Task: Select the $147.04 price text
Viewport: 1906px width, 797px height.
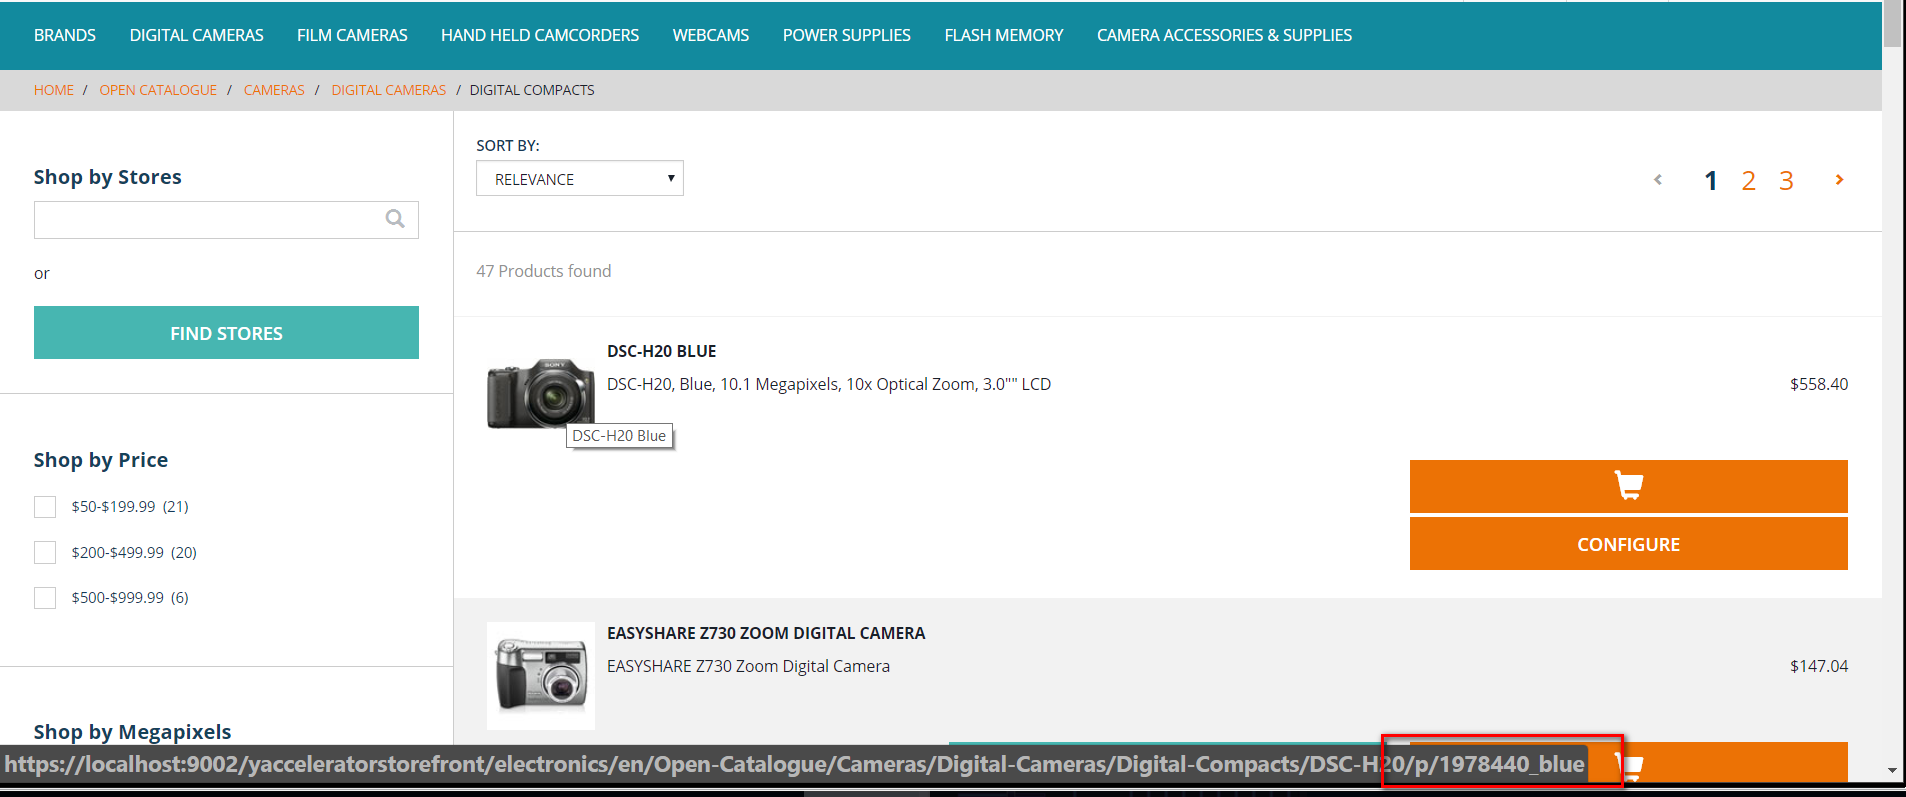Action: pyautogui.click(x=1819, y=666)
